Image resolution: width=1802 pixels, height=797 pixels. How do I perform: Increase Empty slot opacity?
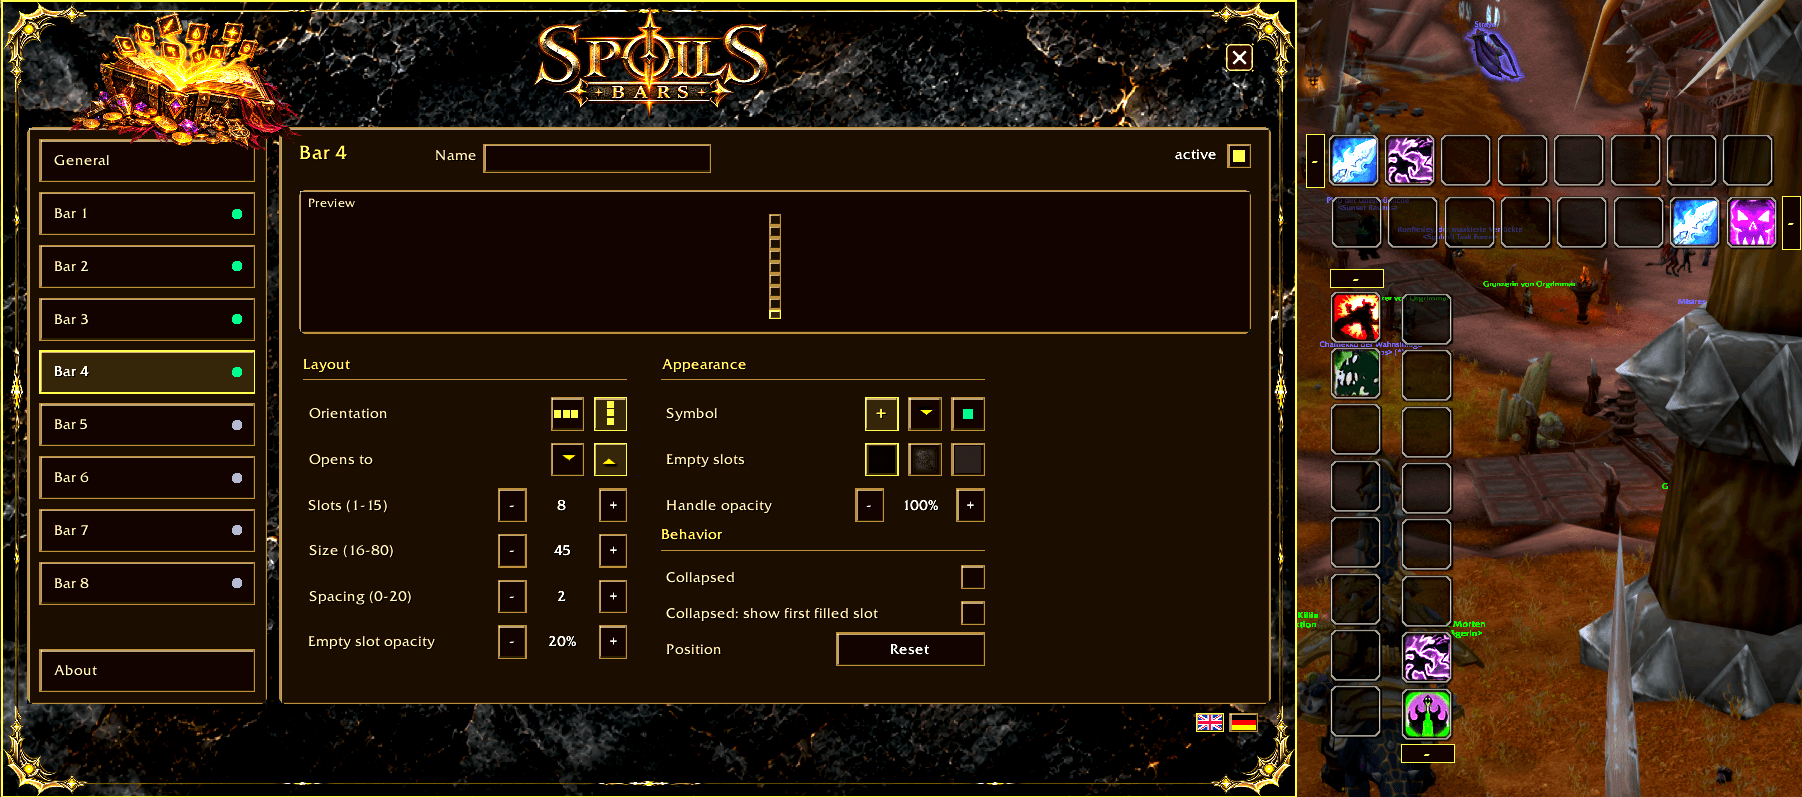pyautogui.click(x=613, y=641)
